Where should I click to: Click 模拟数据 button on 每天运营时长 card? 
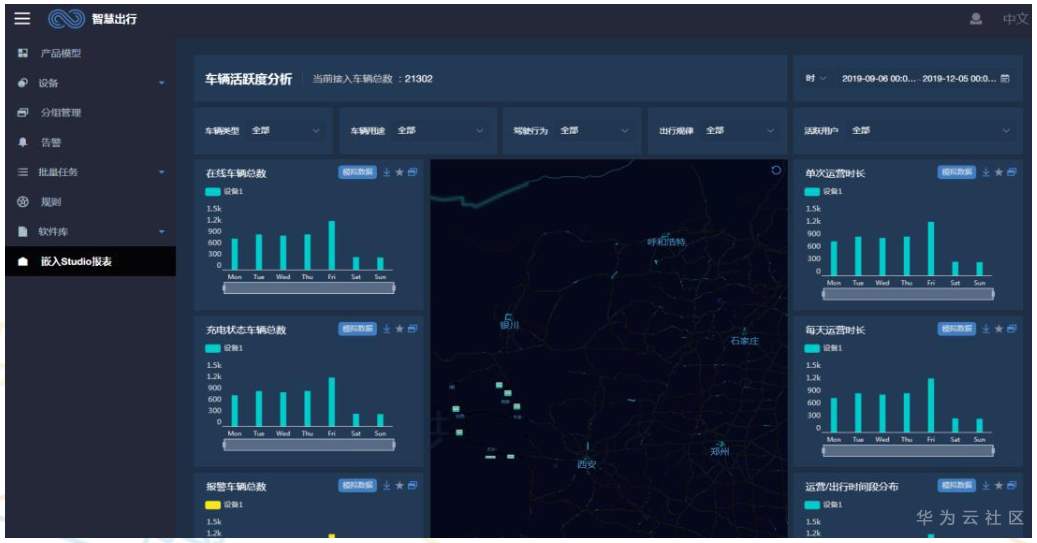pos(957,329)
